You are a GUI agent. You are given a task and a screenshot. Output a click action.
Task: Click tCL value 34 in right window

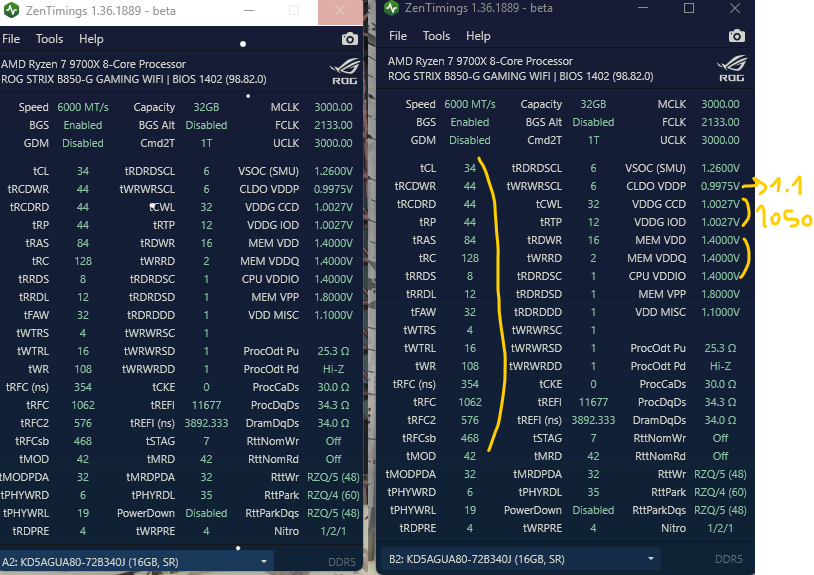[470, 168]
